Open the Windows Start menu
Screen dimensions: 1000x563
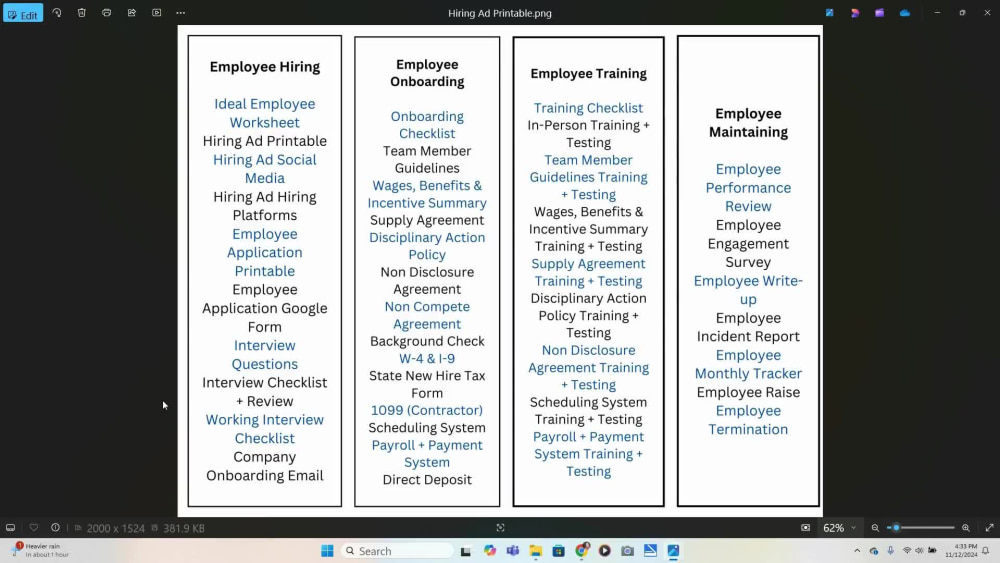pyautogui.click(x=327, y=551)
